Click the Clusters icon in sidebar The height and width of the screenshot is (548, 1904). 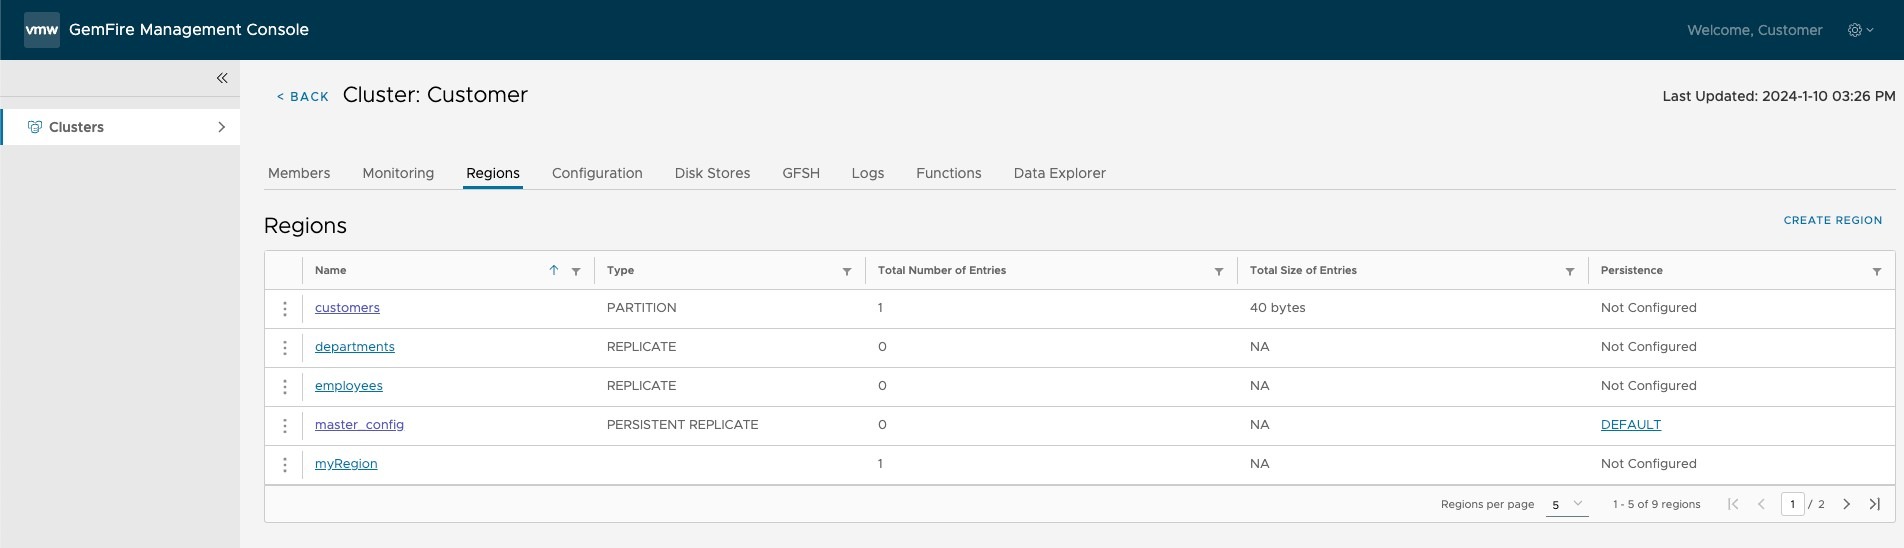coord(34,127)
